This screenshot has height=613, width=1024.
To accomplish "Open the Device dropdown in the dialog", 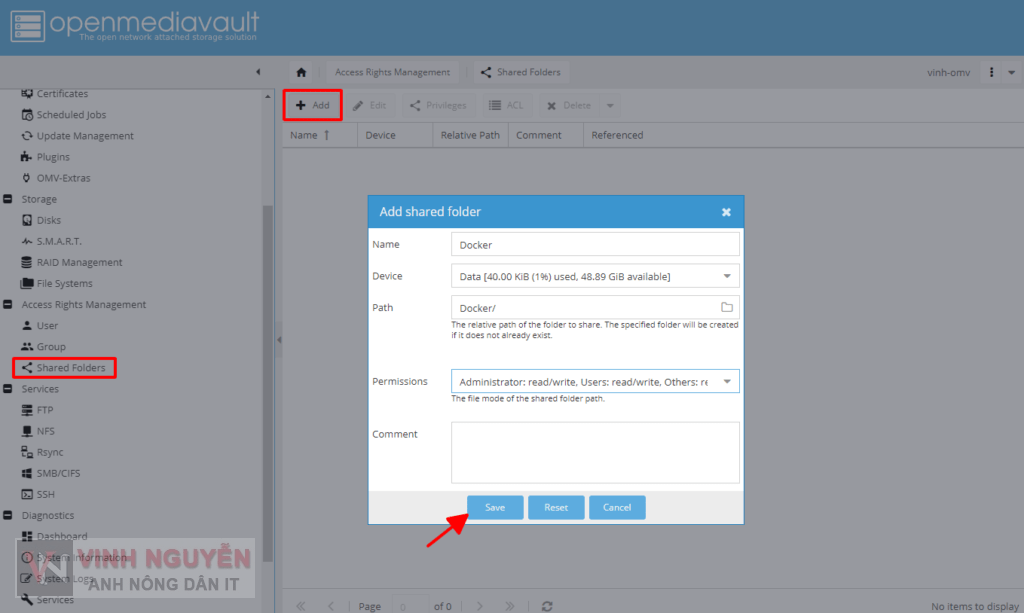I will click(x=728, y=275).
